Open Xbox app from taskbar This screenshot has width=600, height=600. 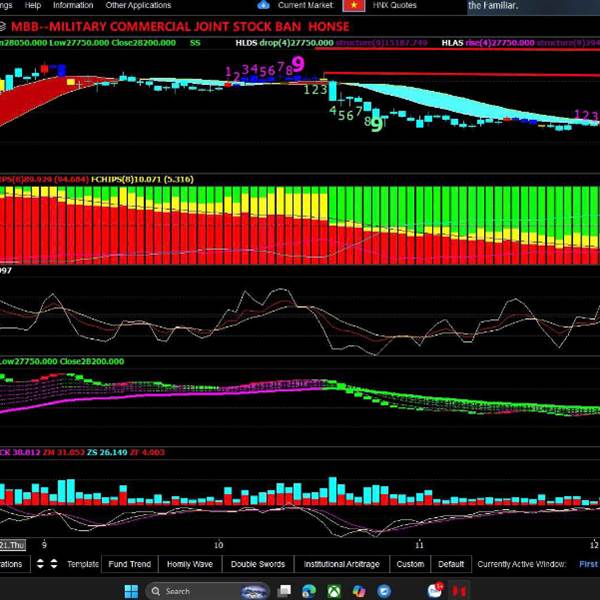point(334,591)
